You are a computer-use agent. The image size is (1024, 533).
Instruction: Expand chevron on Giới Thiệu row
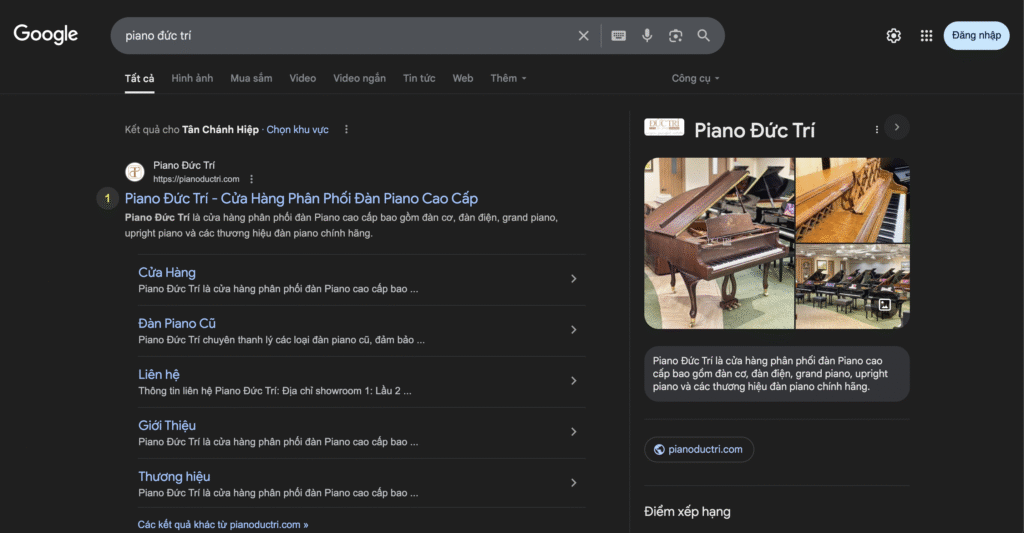(573, 432)
